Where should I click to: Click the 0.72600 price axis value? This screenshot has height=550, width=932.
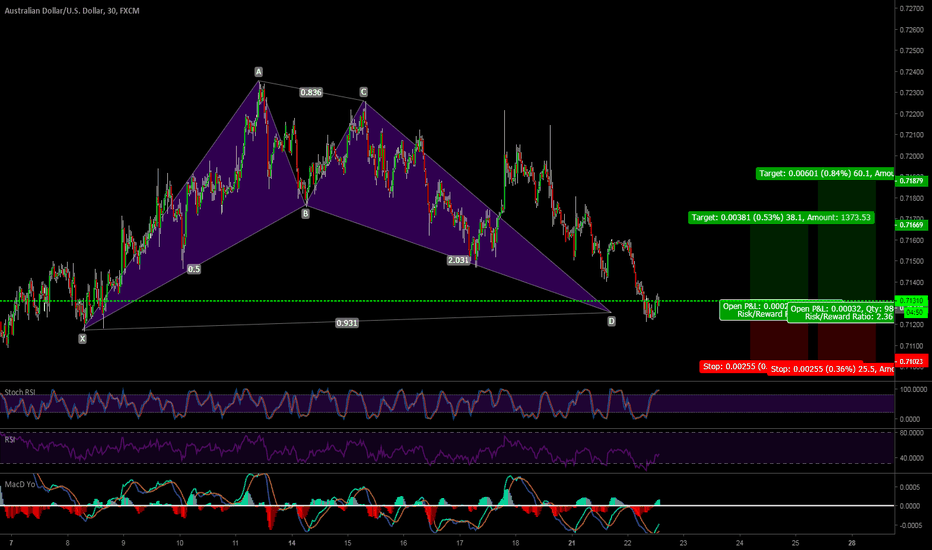(911, 30)
